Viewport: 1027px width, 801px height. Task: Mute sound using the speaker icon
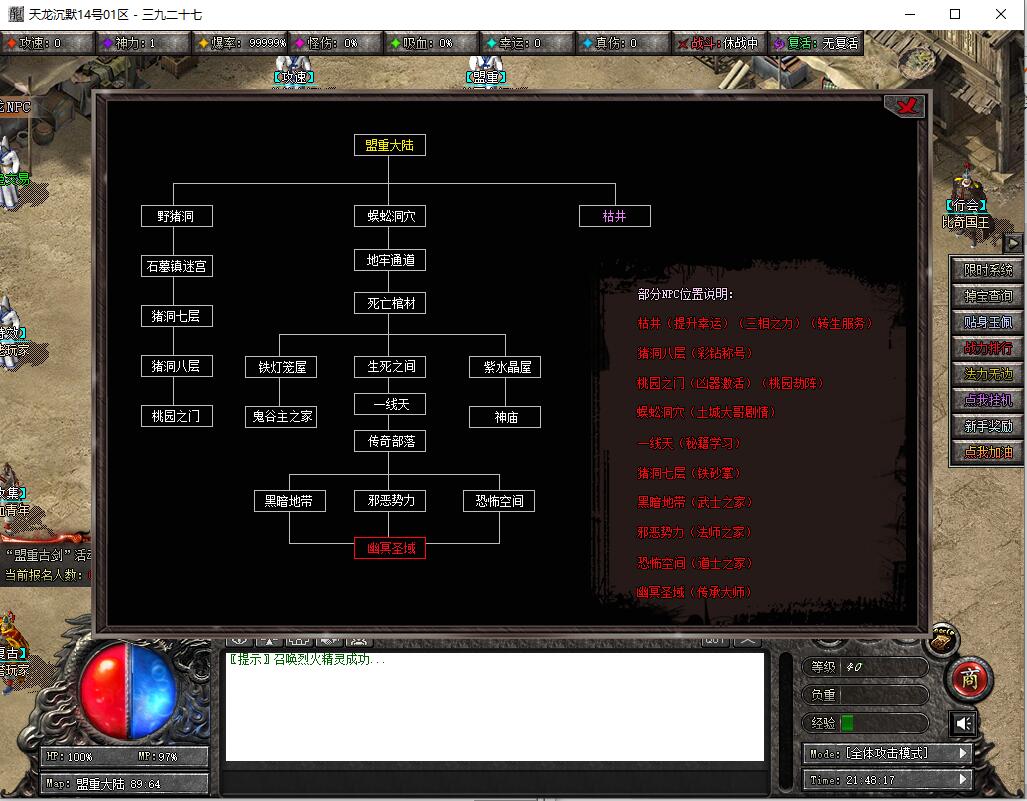(x=963, y=723)
